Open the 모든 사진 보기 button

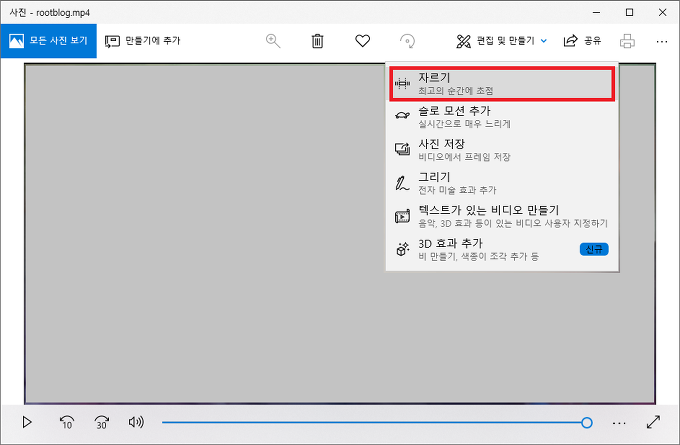(49, 41)
